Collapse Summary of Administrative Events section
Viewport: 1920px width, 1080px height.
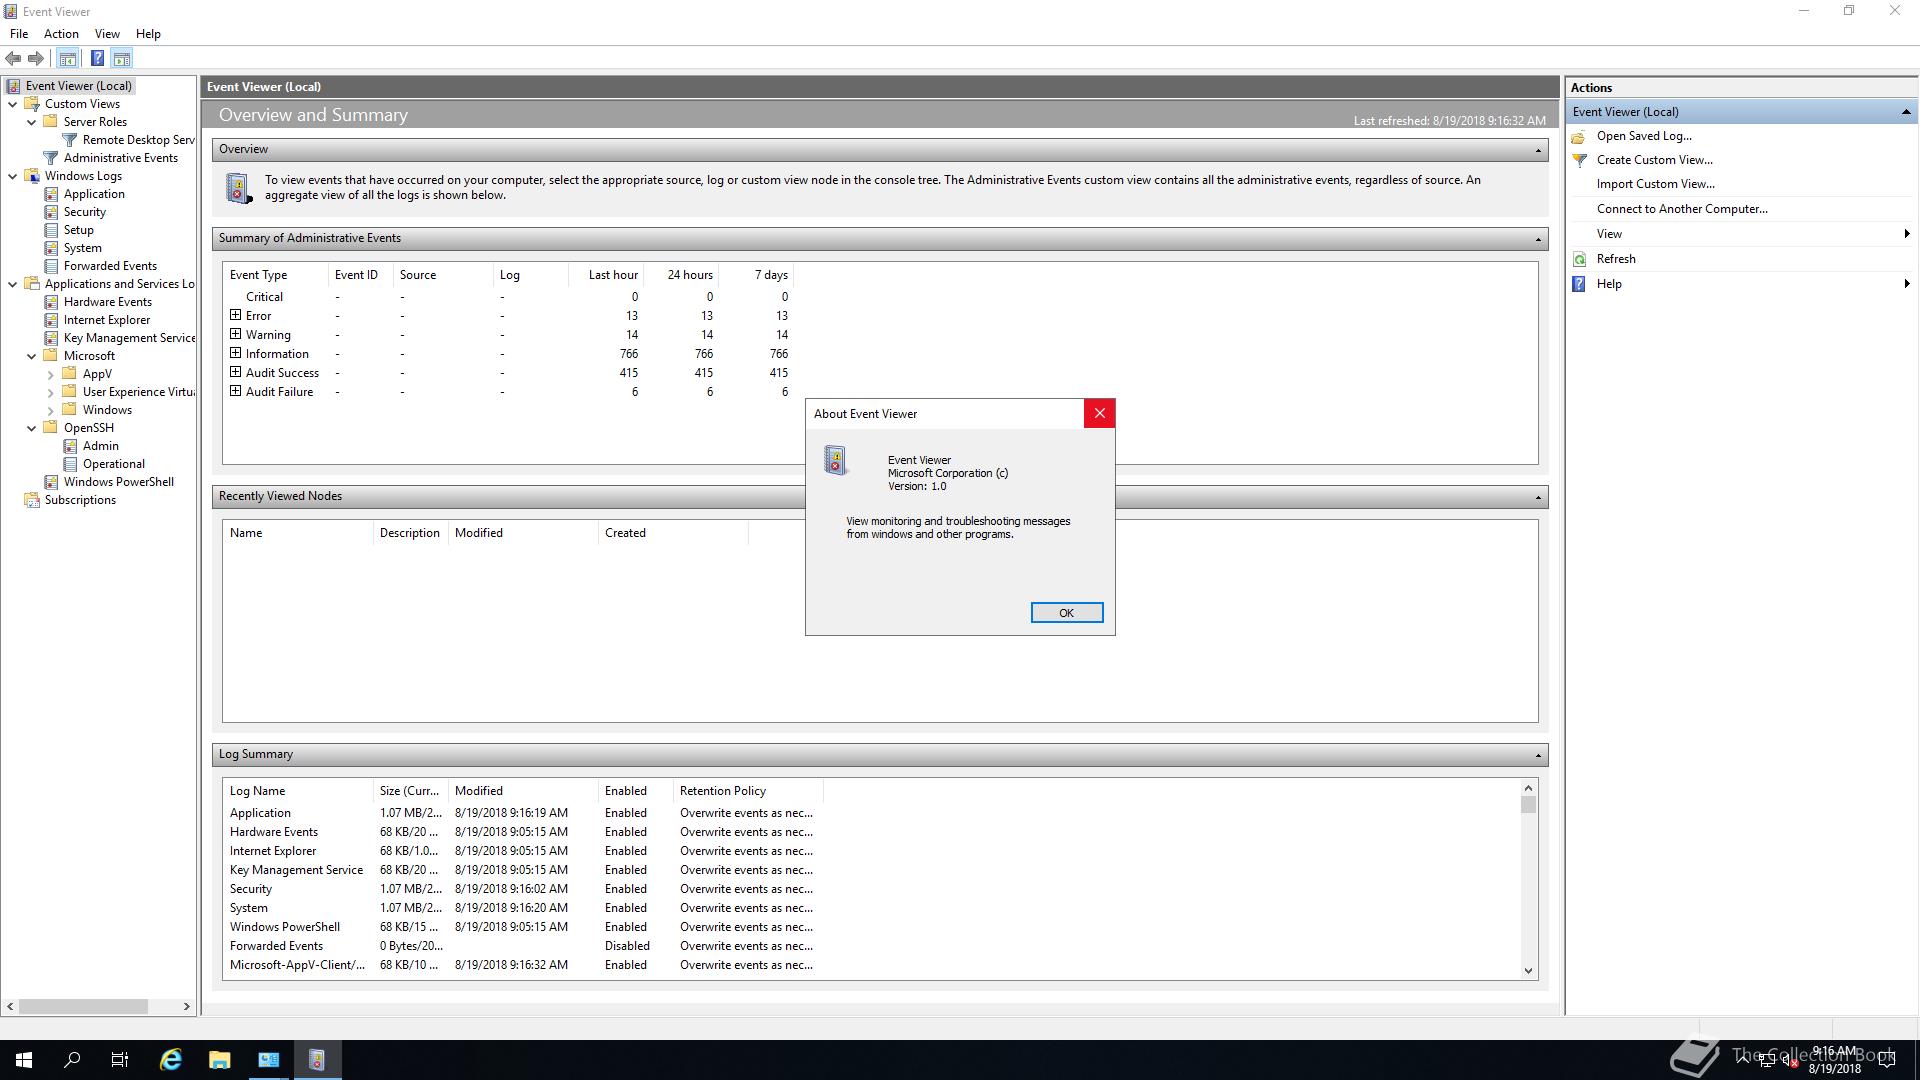(1538, 239)
